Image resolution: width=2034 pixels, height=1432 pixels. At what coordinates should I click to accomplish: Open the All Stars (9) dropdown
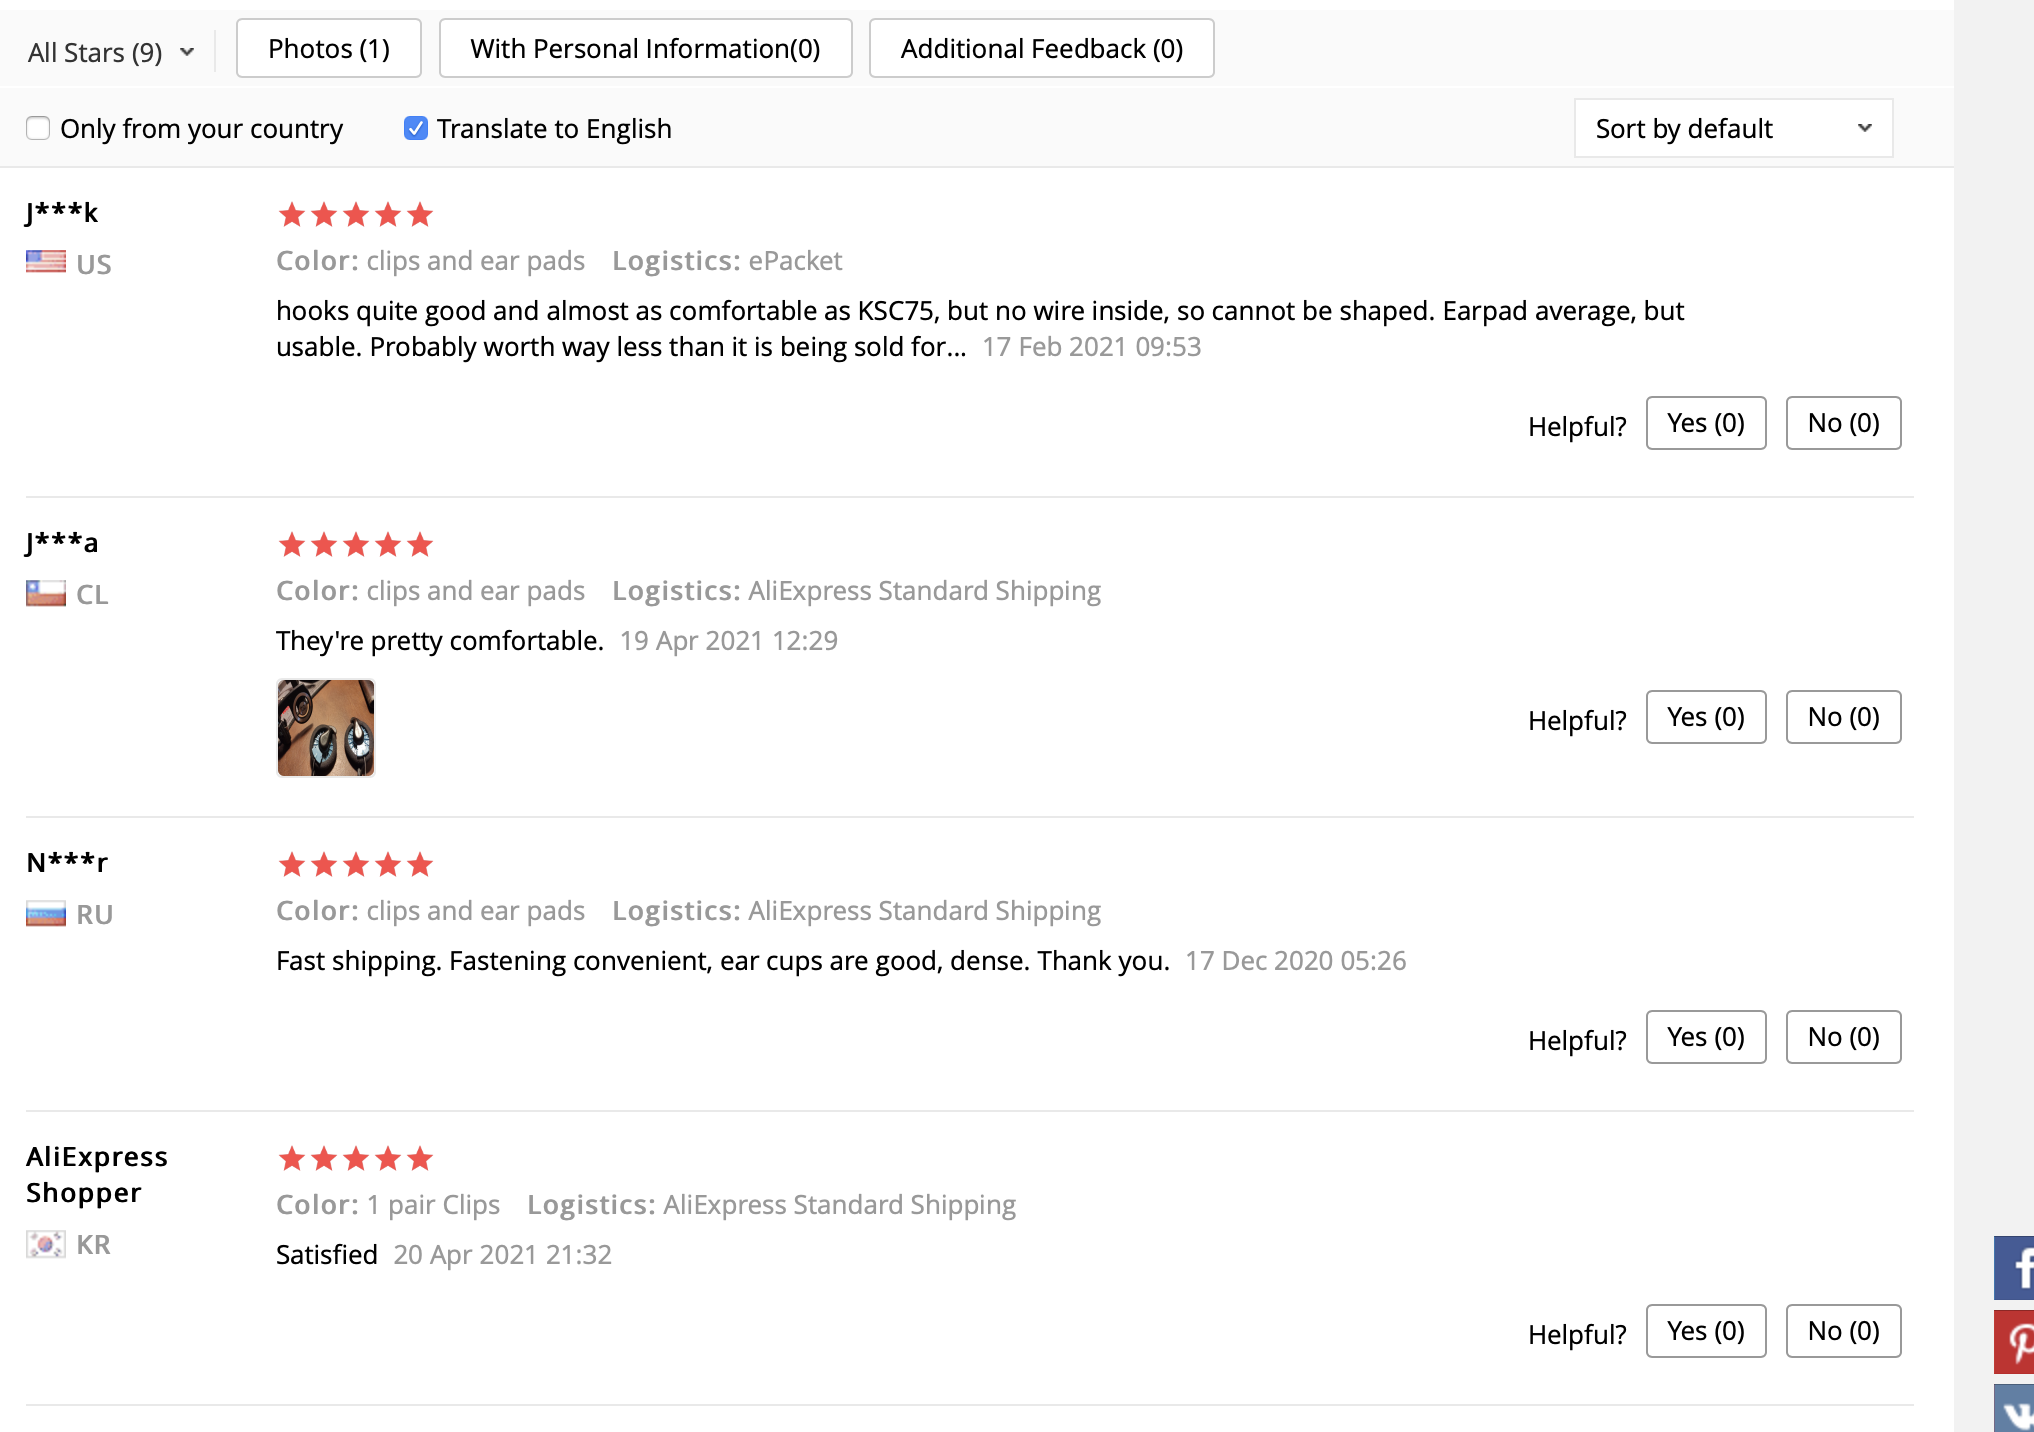click(110, 52)
